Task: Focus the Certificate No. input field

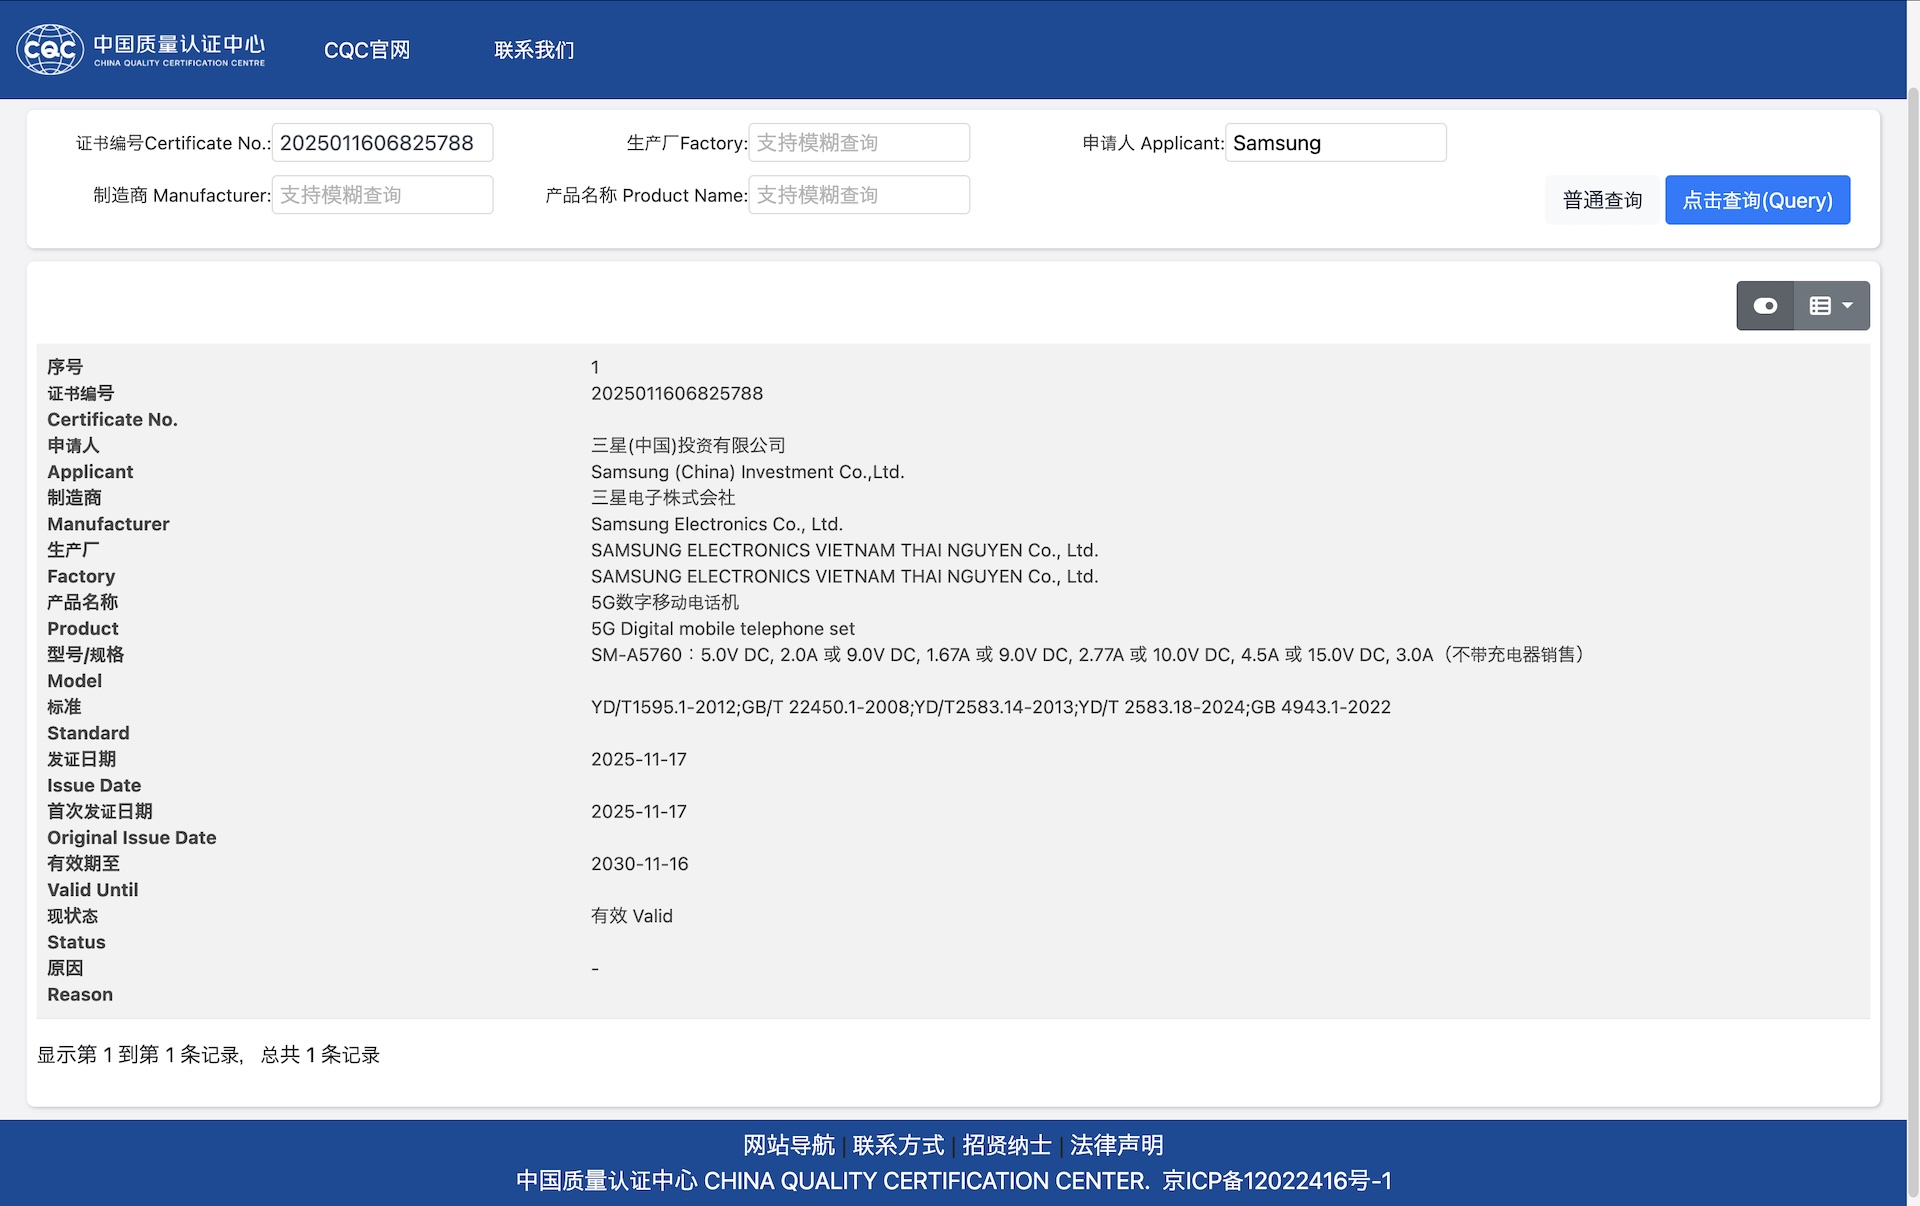Action: click(382, 143)
